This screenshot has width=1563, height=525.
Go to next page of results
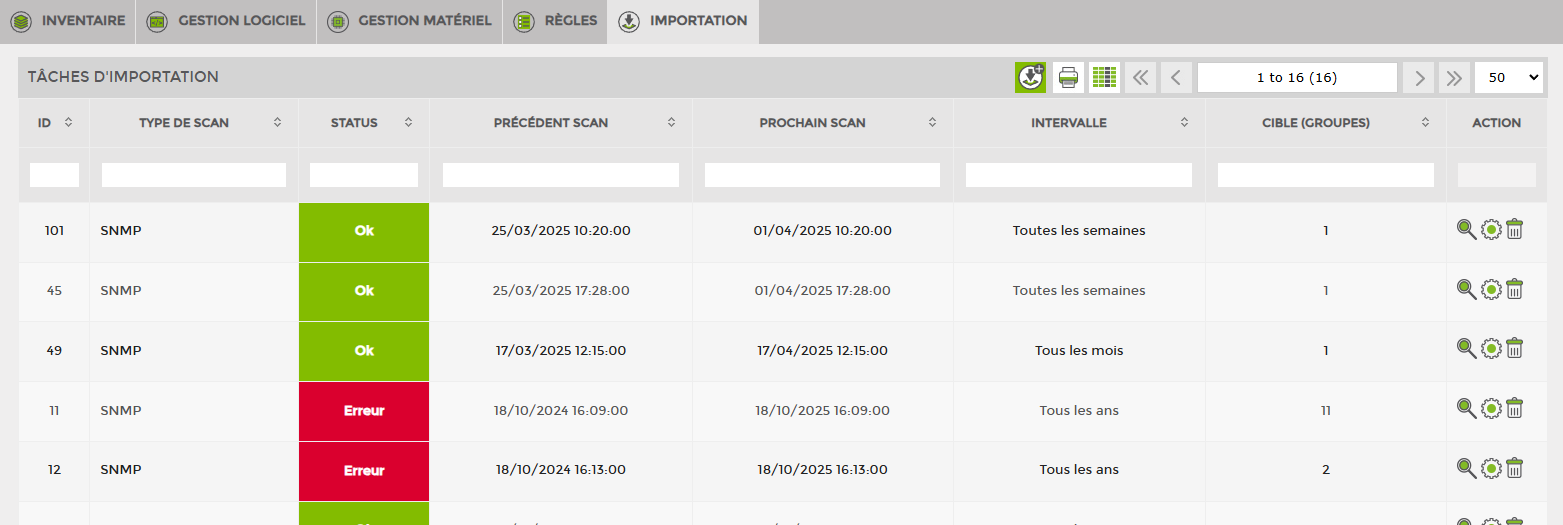[1418, 77]
